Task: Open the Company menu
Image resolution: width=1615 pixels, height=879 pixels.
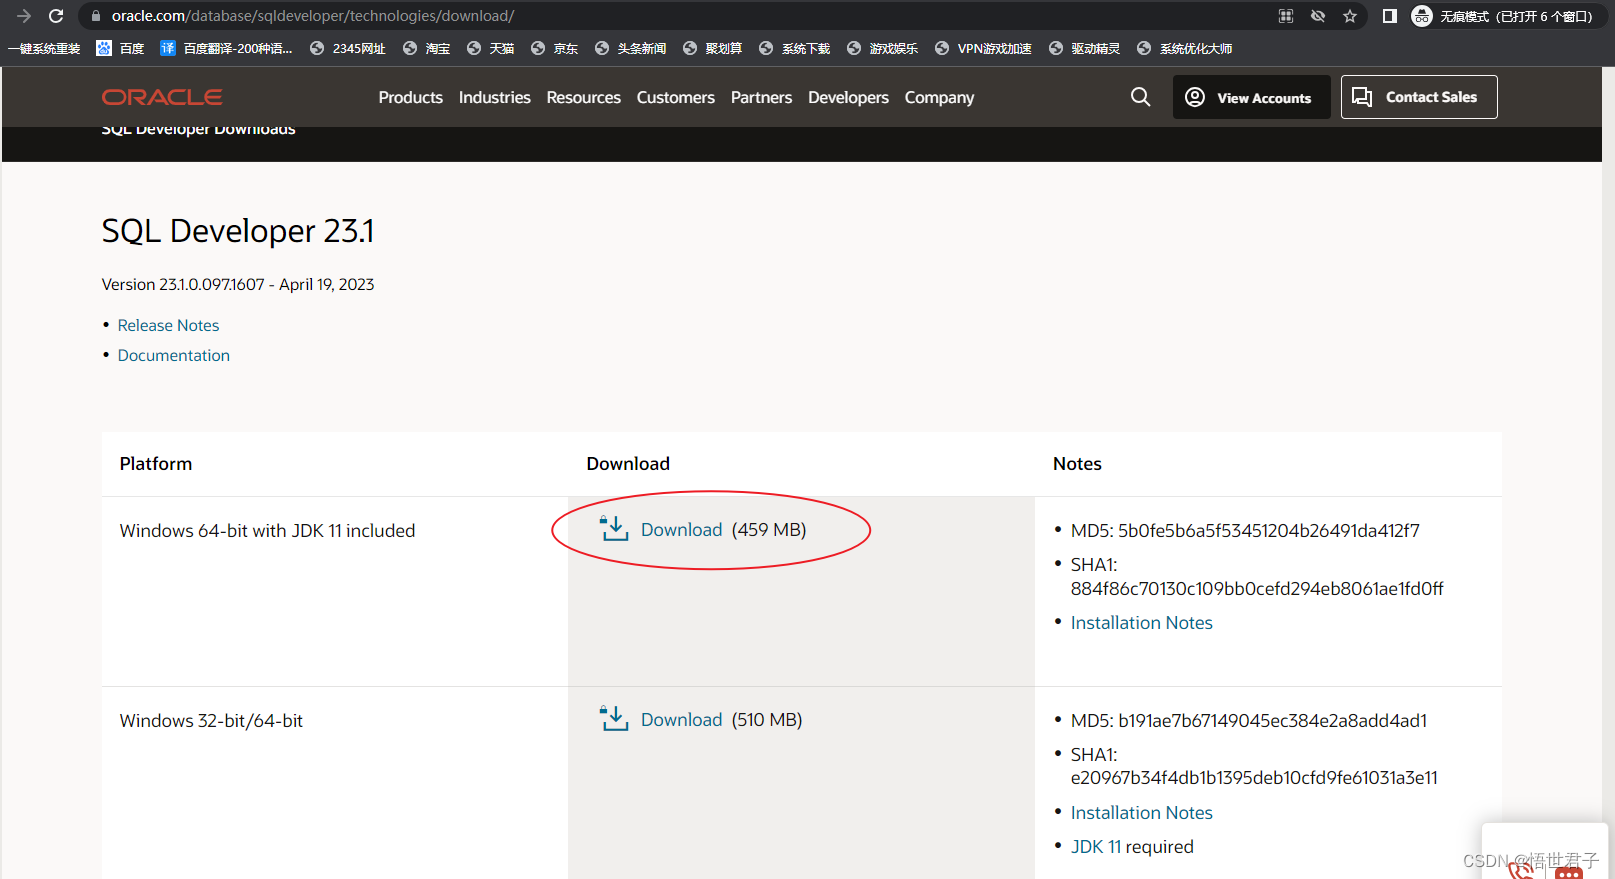Action: pos(939,97)
